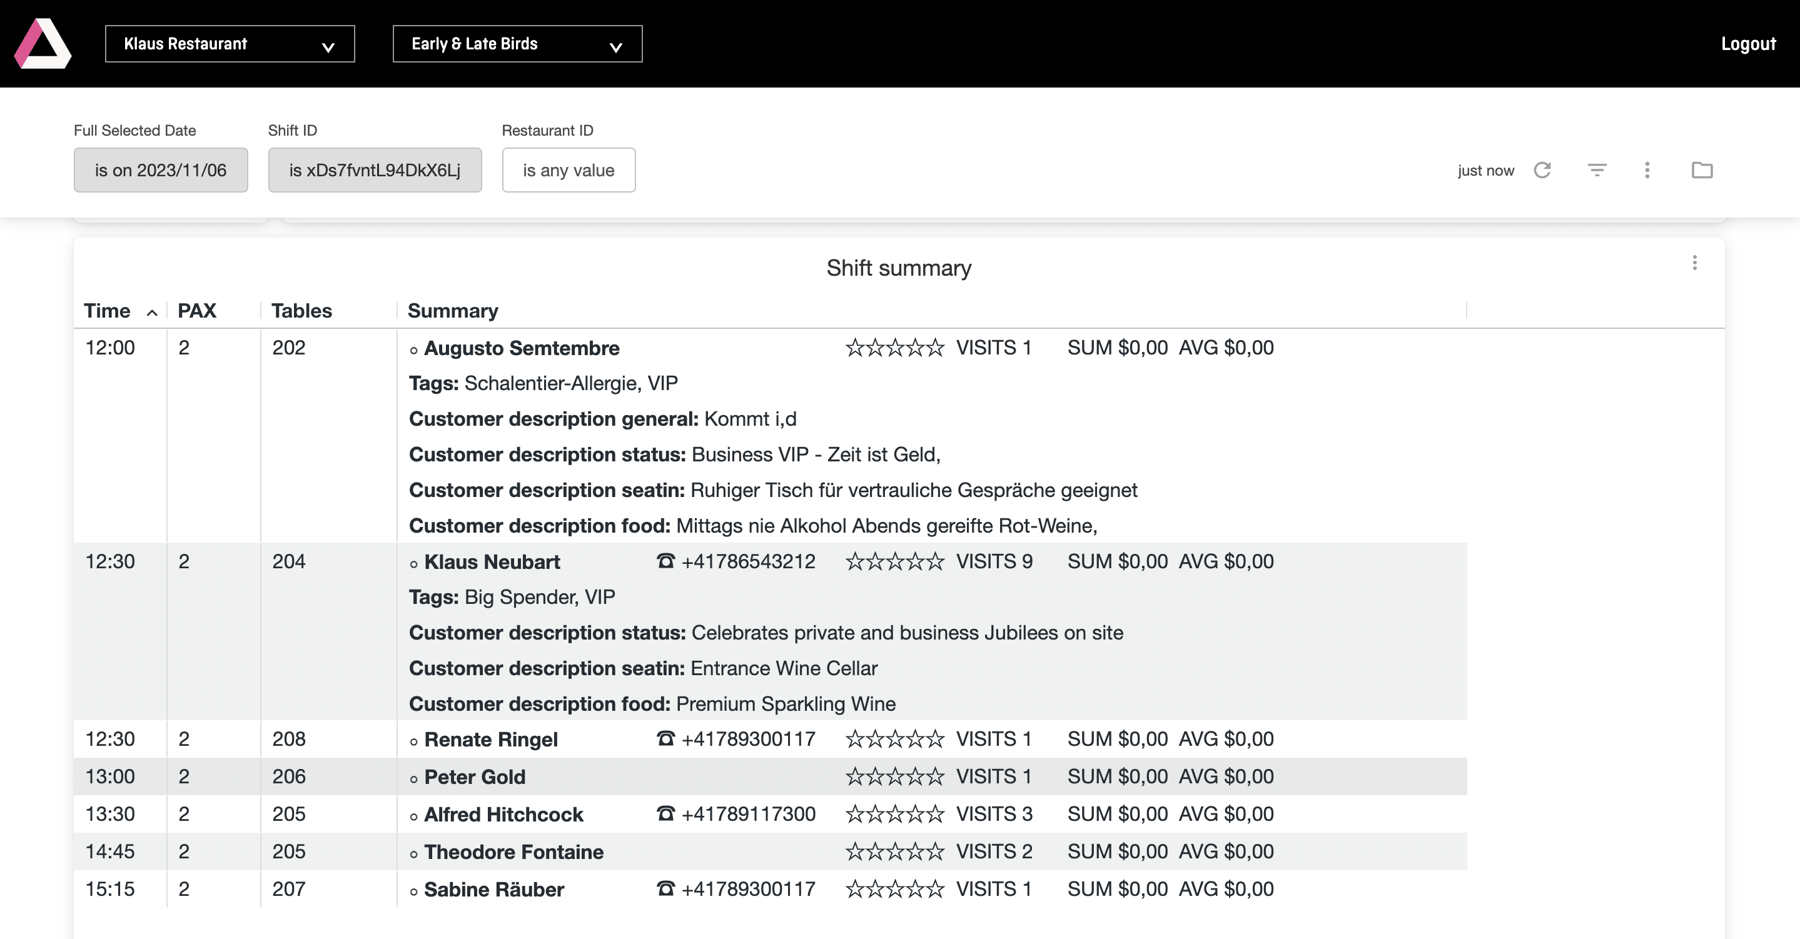The image size is (1800, 939).
Task: Click the Restaurant ID filter field
Action: click(x=568, y=170)
